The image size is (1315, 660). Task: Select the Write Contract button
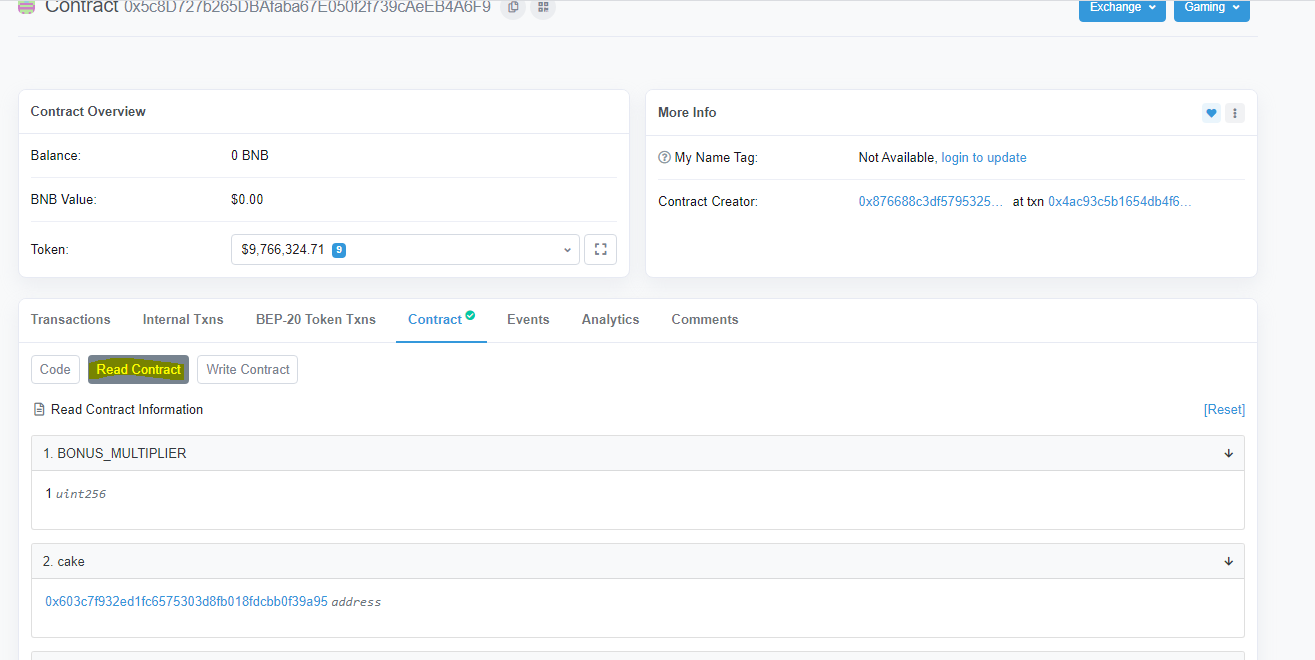click(x=247, y=370)
